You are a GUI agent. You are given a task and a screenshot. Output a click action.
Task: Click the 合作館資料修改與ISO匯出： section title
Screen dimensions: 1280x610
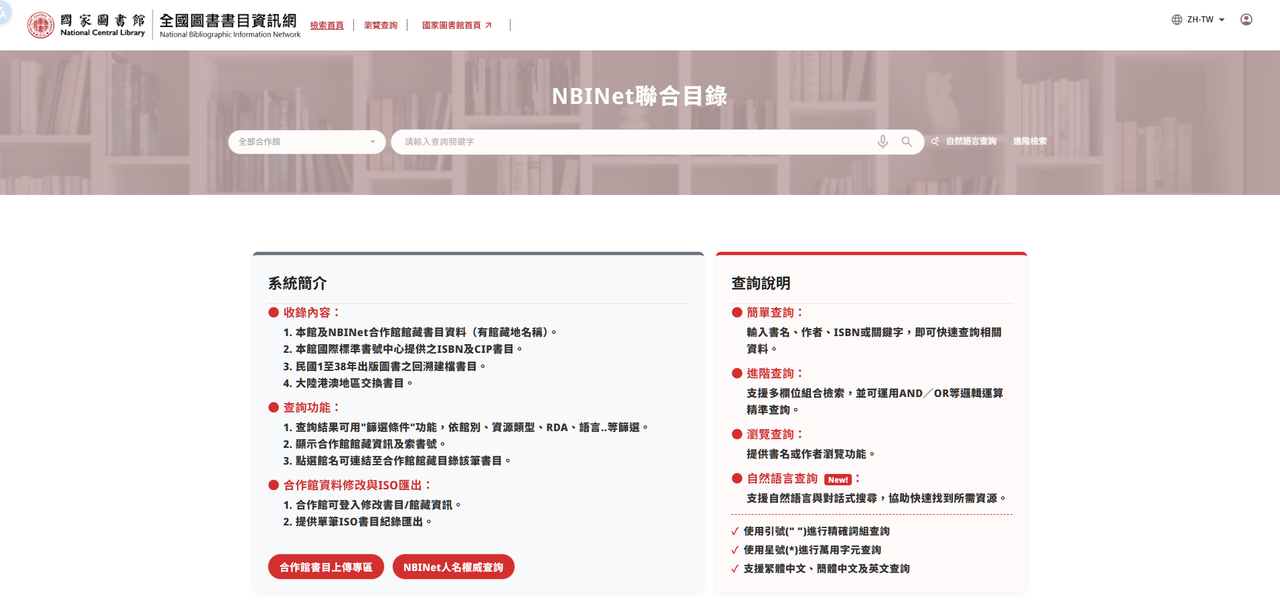pos(358,485)
